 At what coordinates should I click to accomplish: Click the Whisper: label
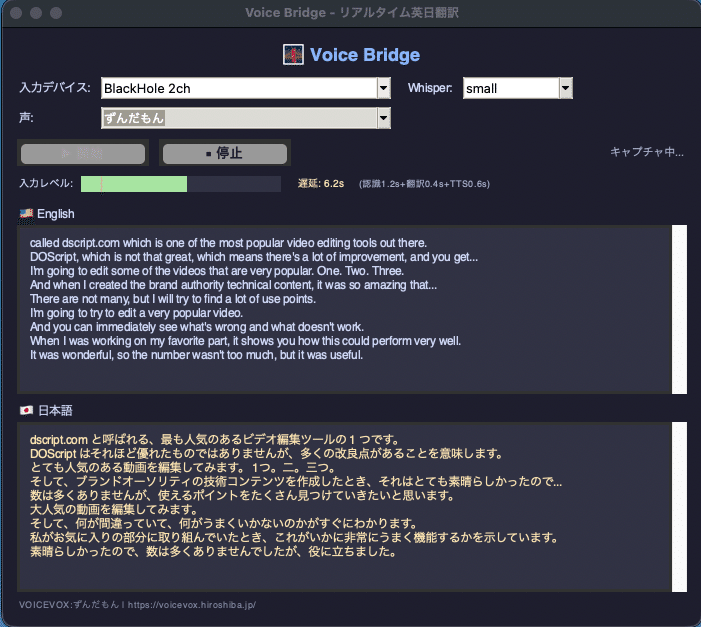(x=430, y=88)
